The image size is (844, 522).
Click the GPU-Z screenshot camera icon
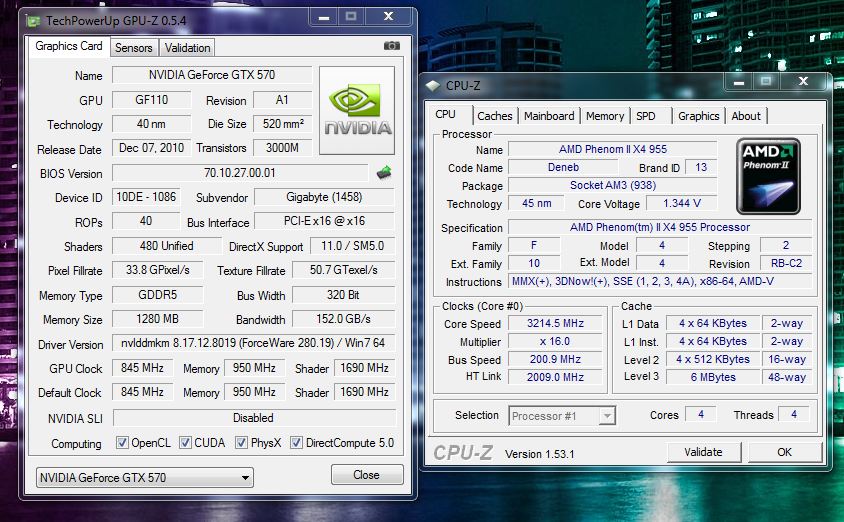click(392, 46)
